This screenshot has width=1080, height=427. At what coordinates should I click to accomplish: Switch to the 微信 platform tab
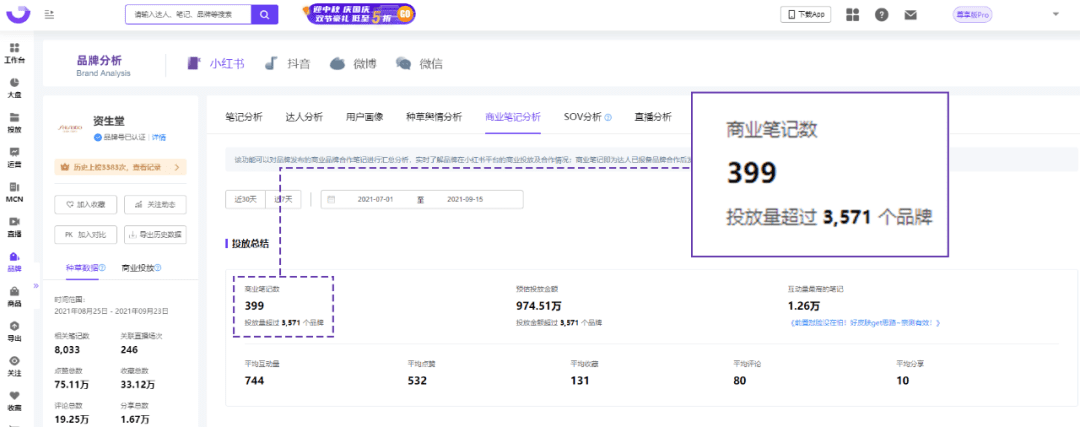tap(419, 63)
